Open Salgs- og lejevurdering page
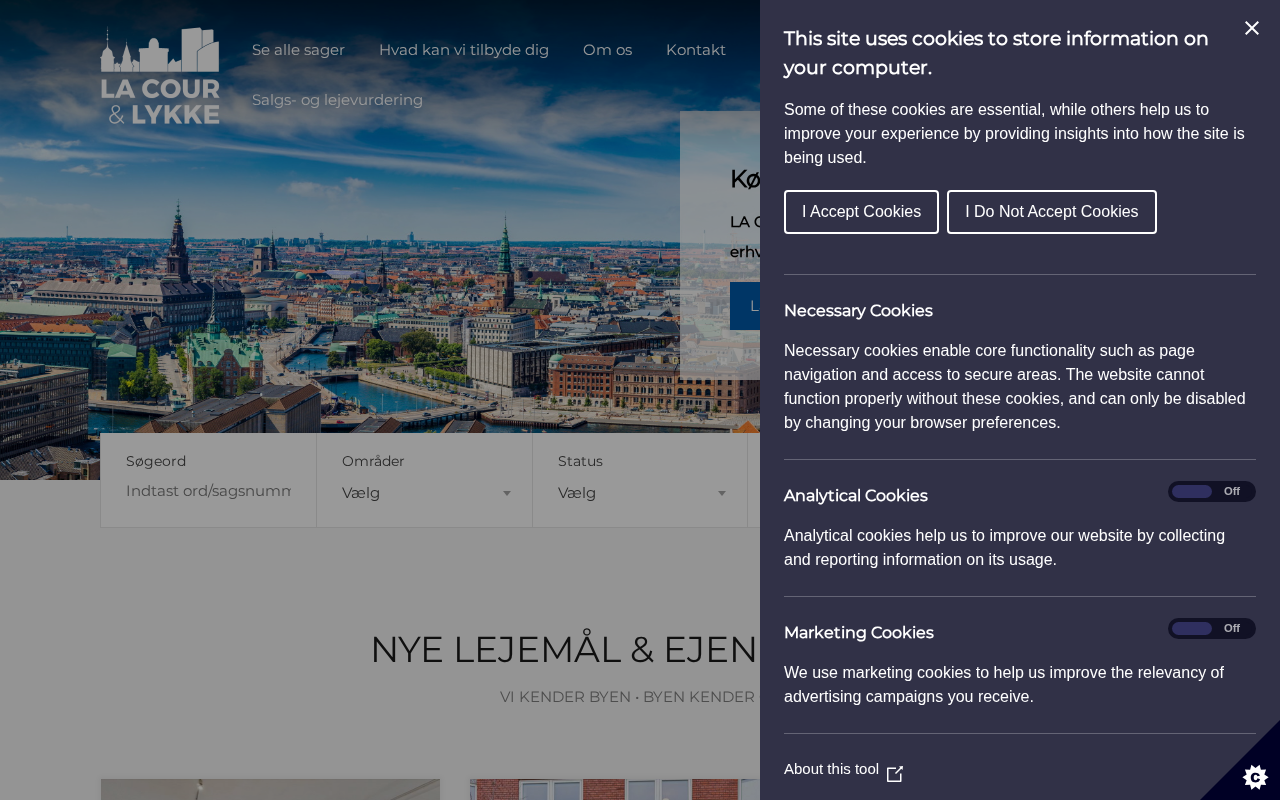1280x800 pixels. point(337,100)
